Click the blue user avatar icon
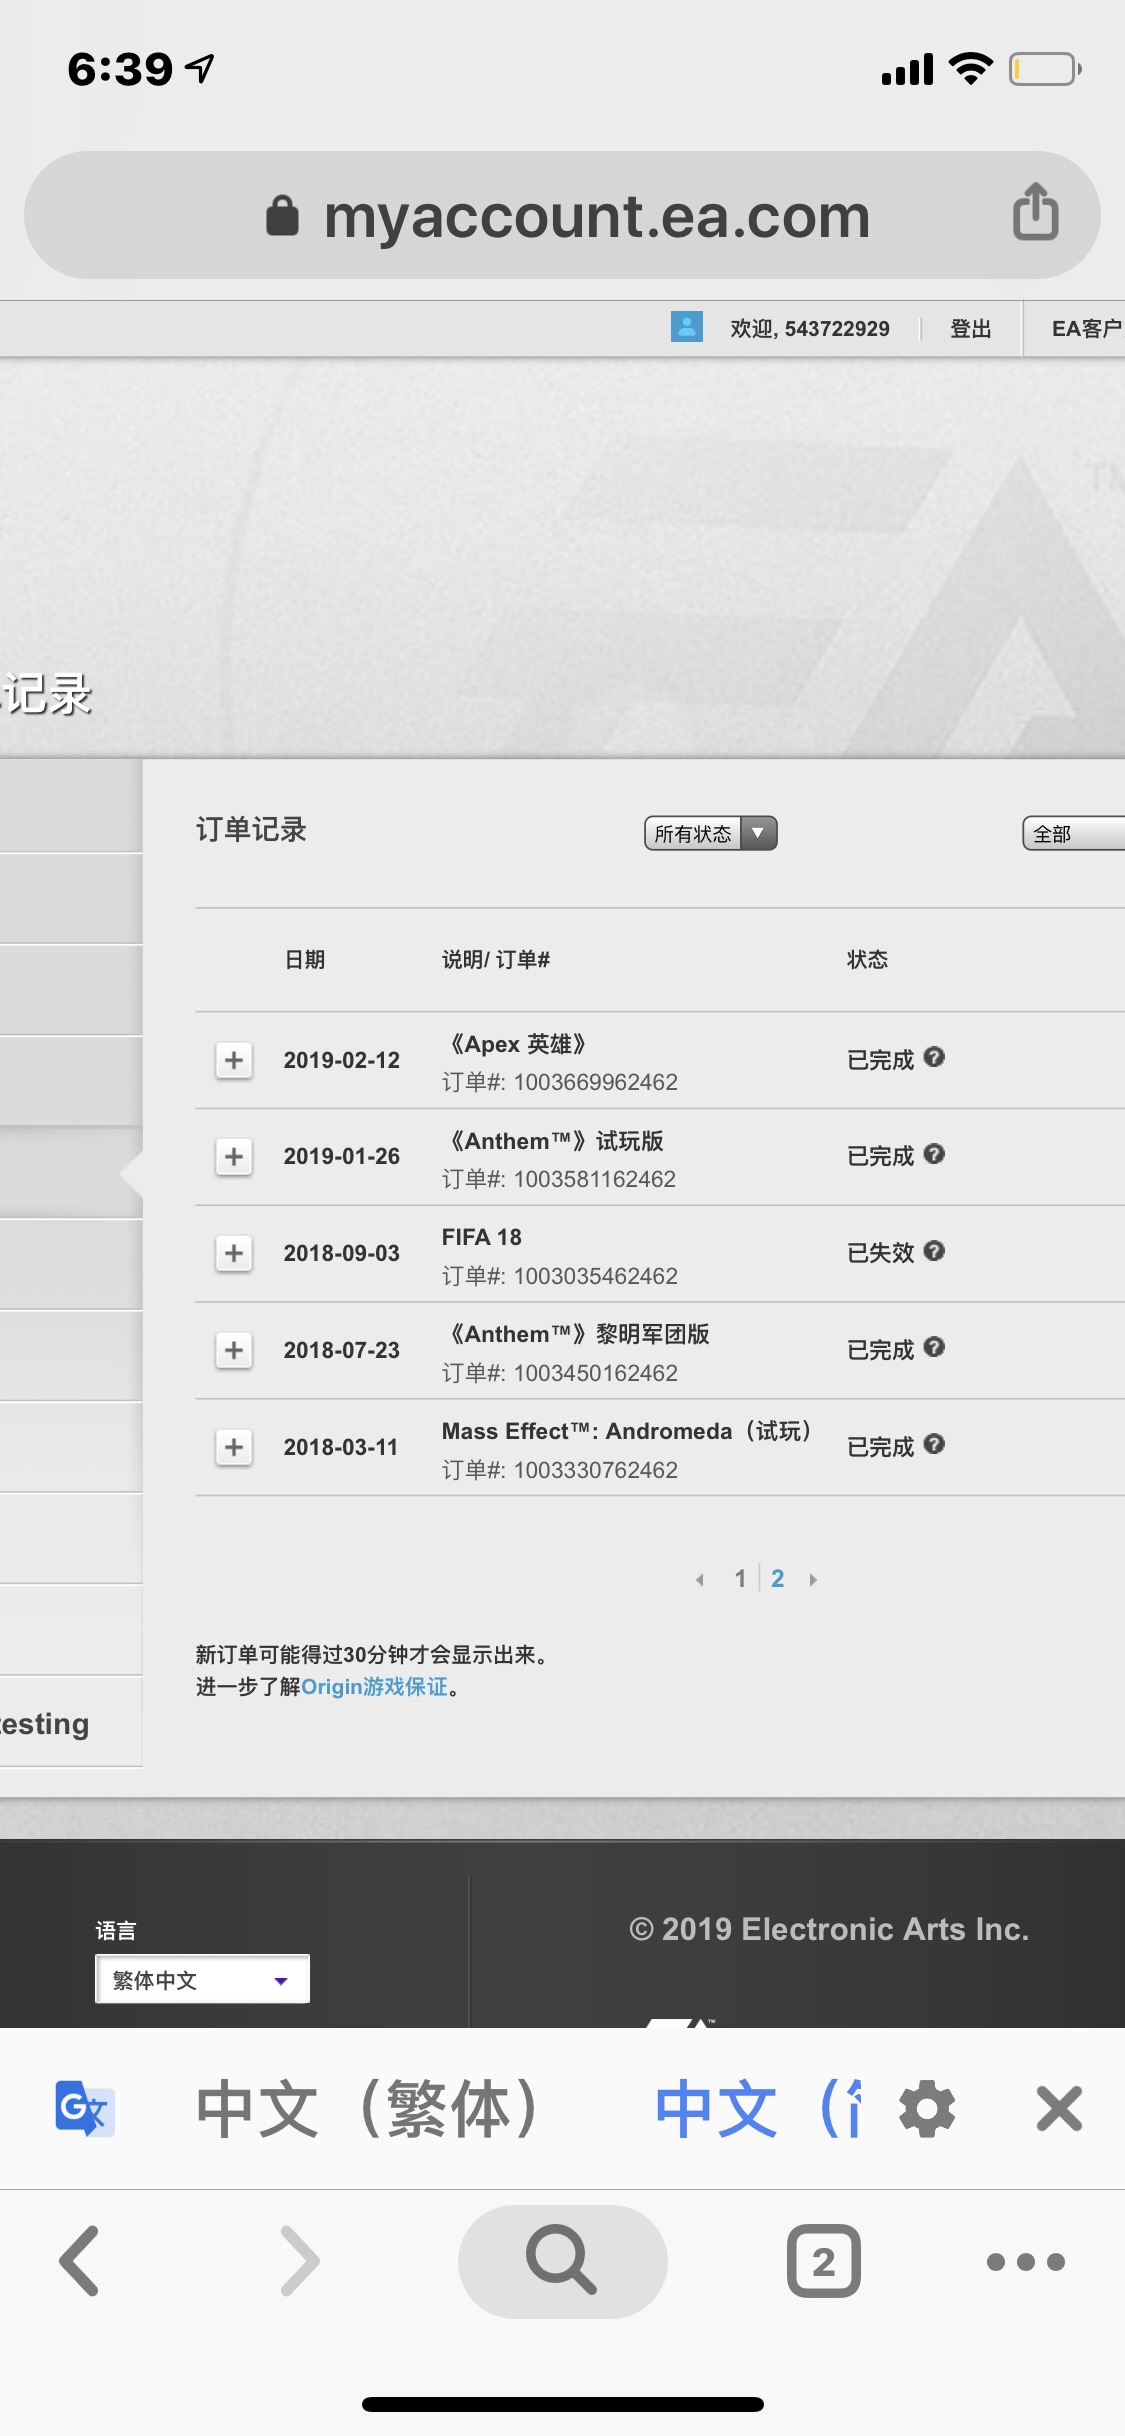1125x2436 pixels. [x=686, y=327]
